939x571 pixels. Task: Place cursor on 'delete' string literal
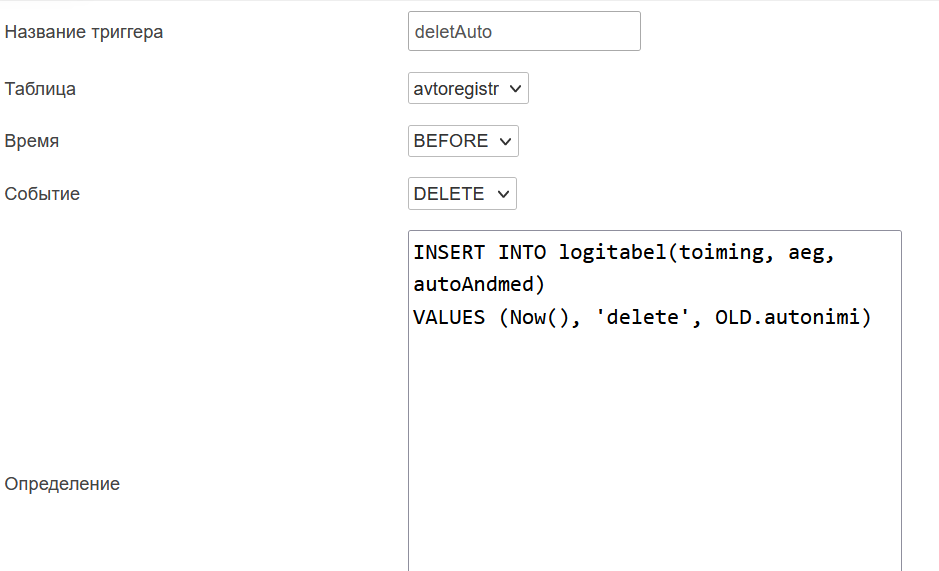point(642,317)
